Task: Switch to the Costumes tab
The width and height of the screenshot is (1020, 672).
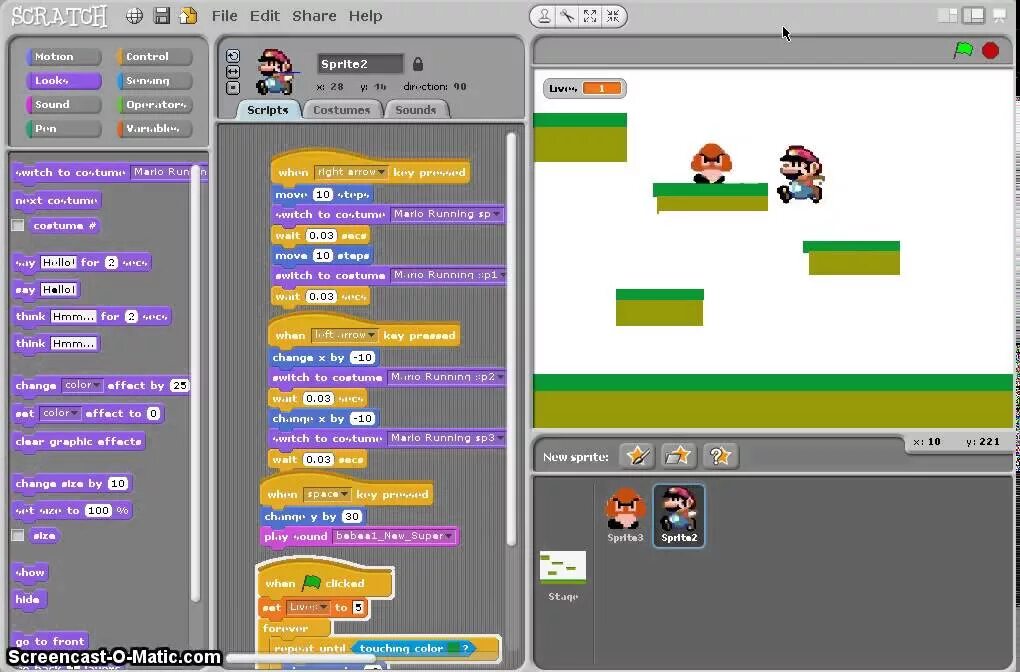Action: (342, 110)
